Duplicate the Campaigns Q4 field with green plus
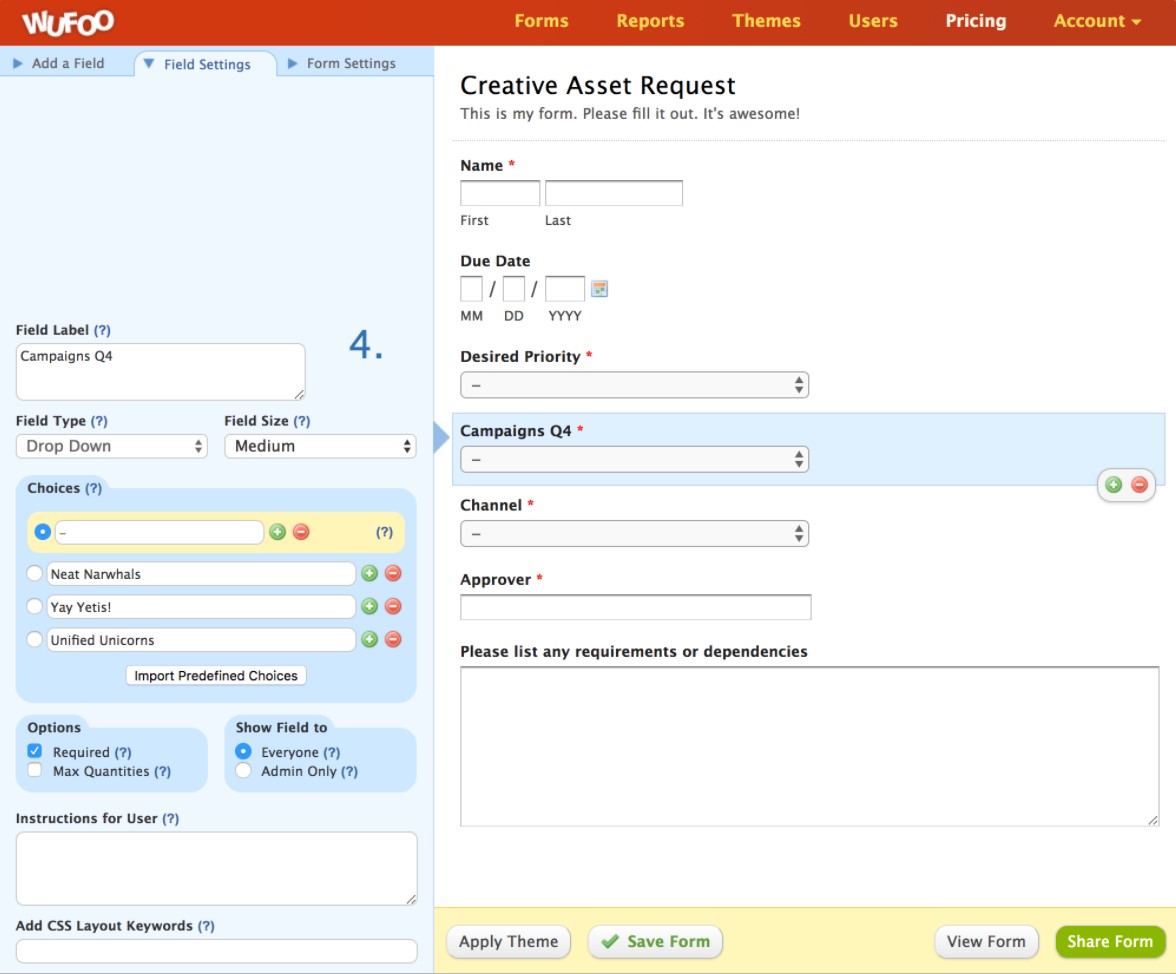1176x974 pixels. point(1113,485)
